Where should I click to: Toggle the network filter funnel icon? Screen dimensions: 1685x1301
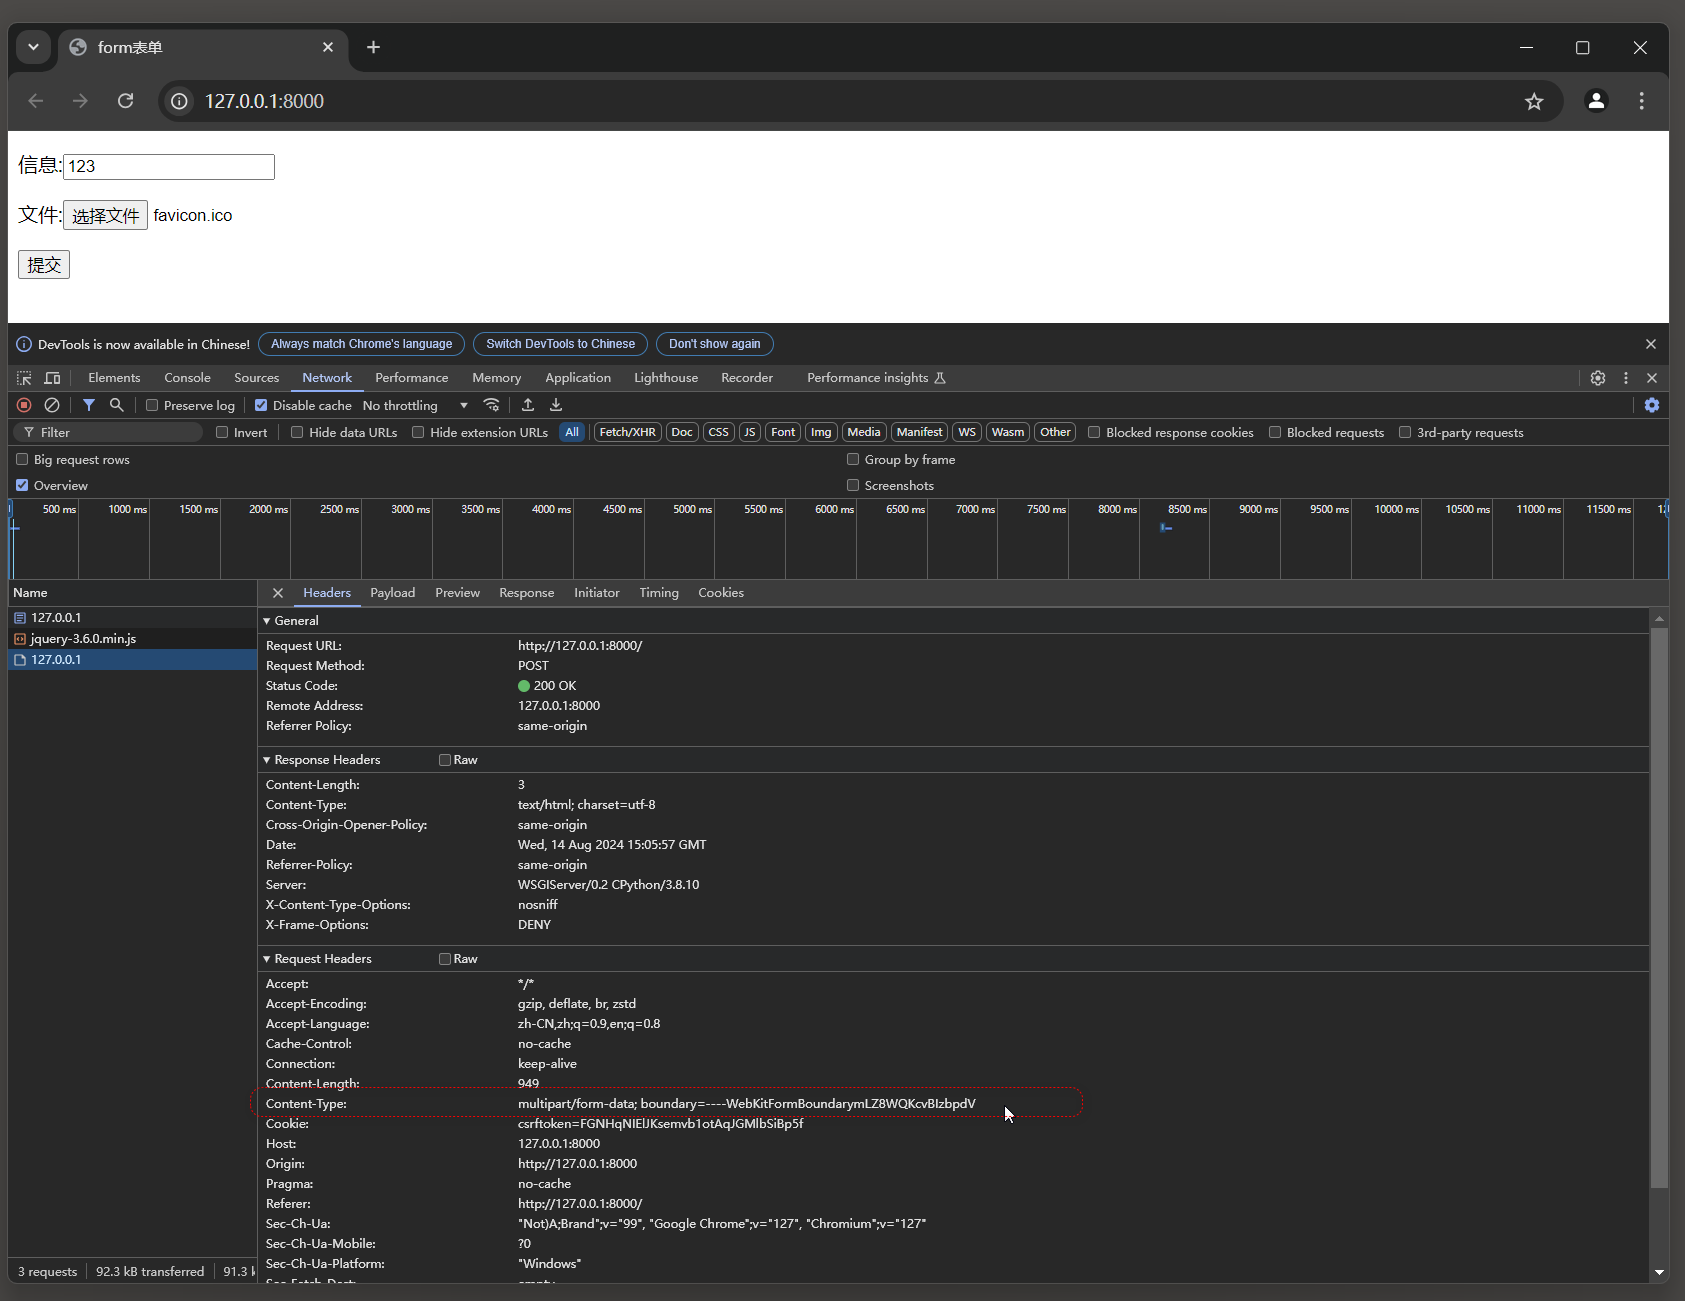[x=89, y=405]
